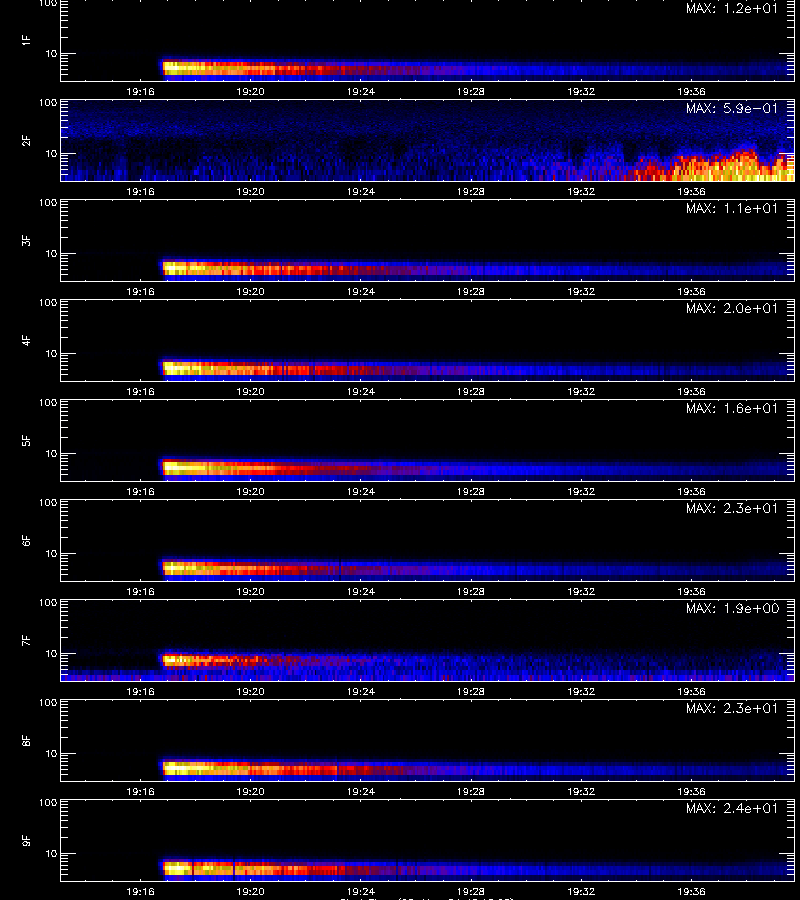Select the MAX: 2.3e+01 annotation in panel 6F
This screenshot has width=800, height=900.
click(x=732, y=508)
